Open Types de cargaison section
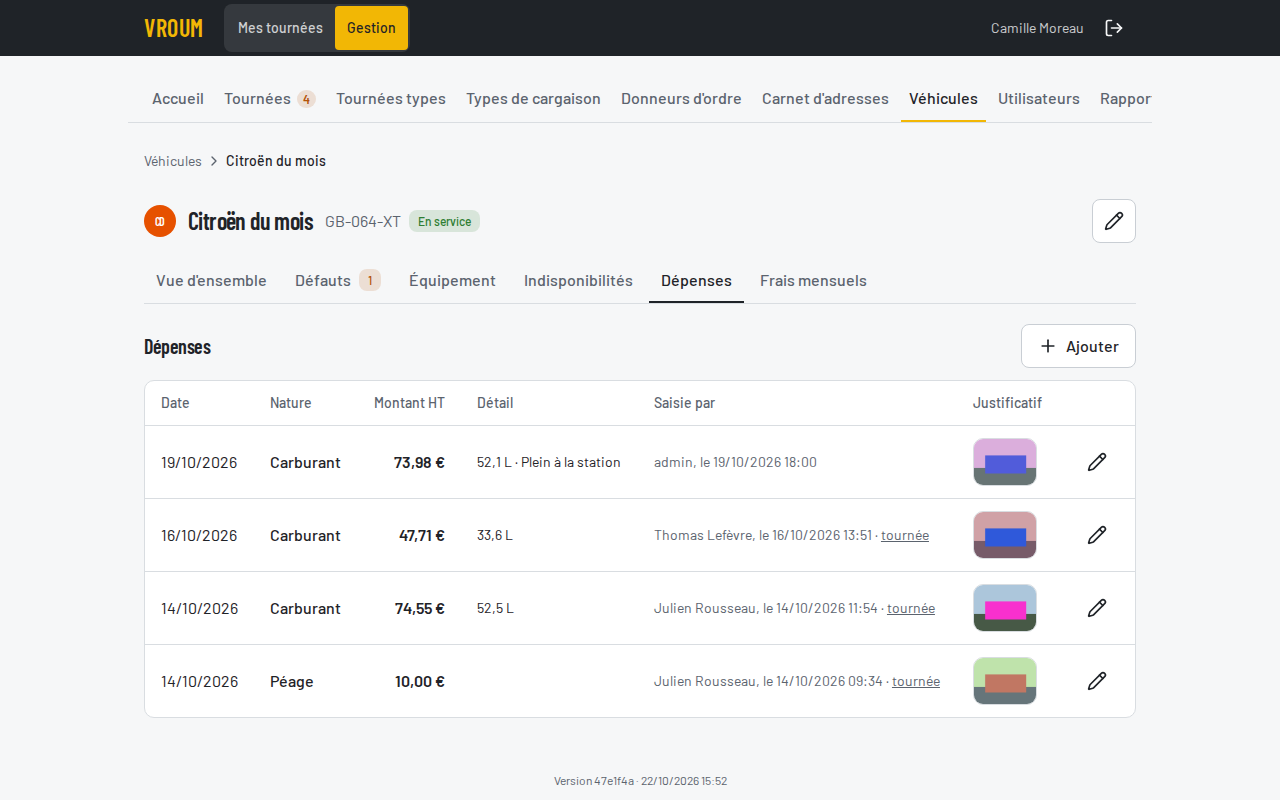 coord(533,99)
